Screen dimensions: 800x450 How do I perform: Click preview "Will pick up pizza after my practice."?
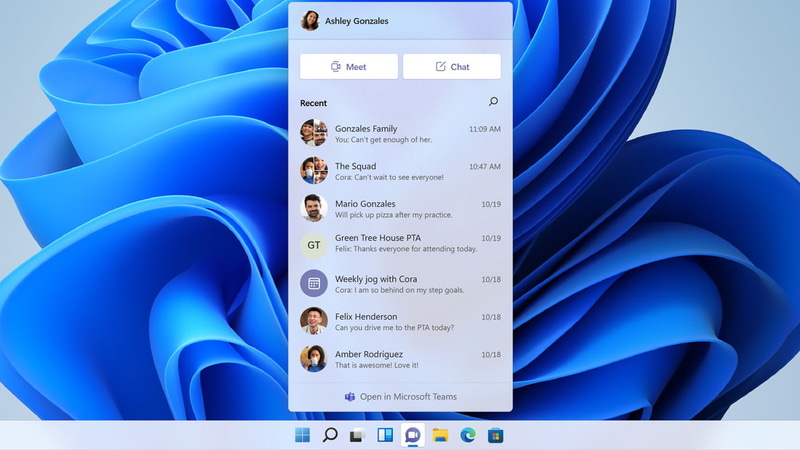tap(393, 215)
